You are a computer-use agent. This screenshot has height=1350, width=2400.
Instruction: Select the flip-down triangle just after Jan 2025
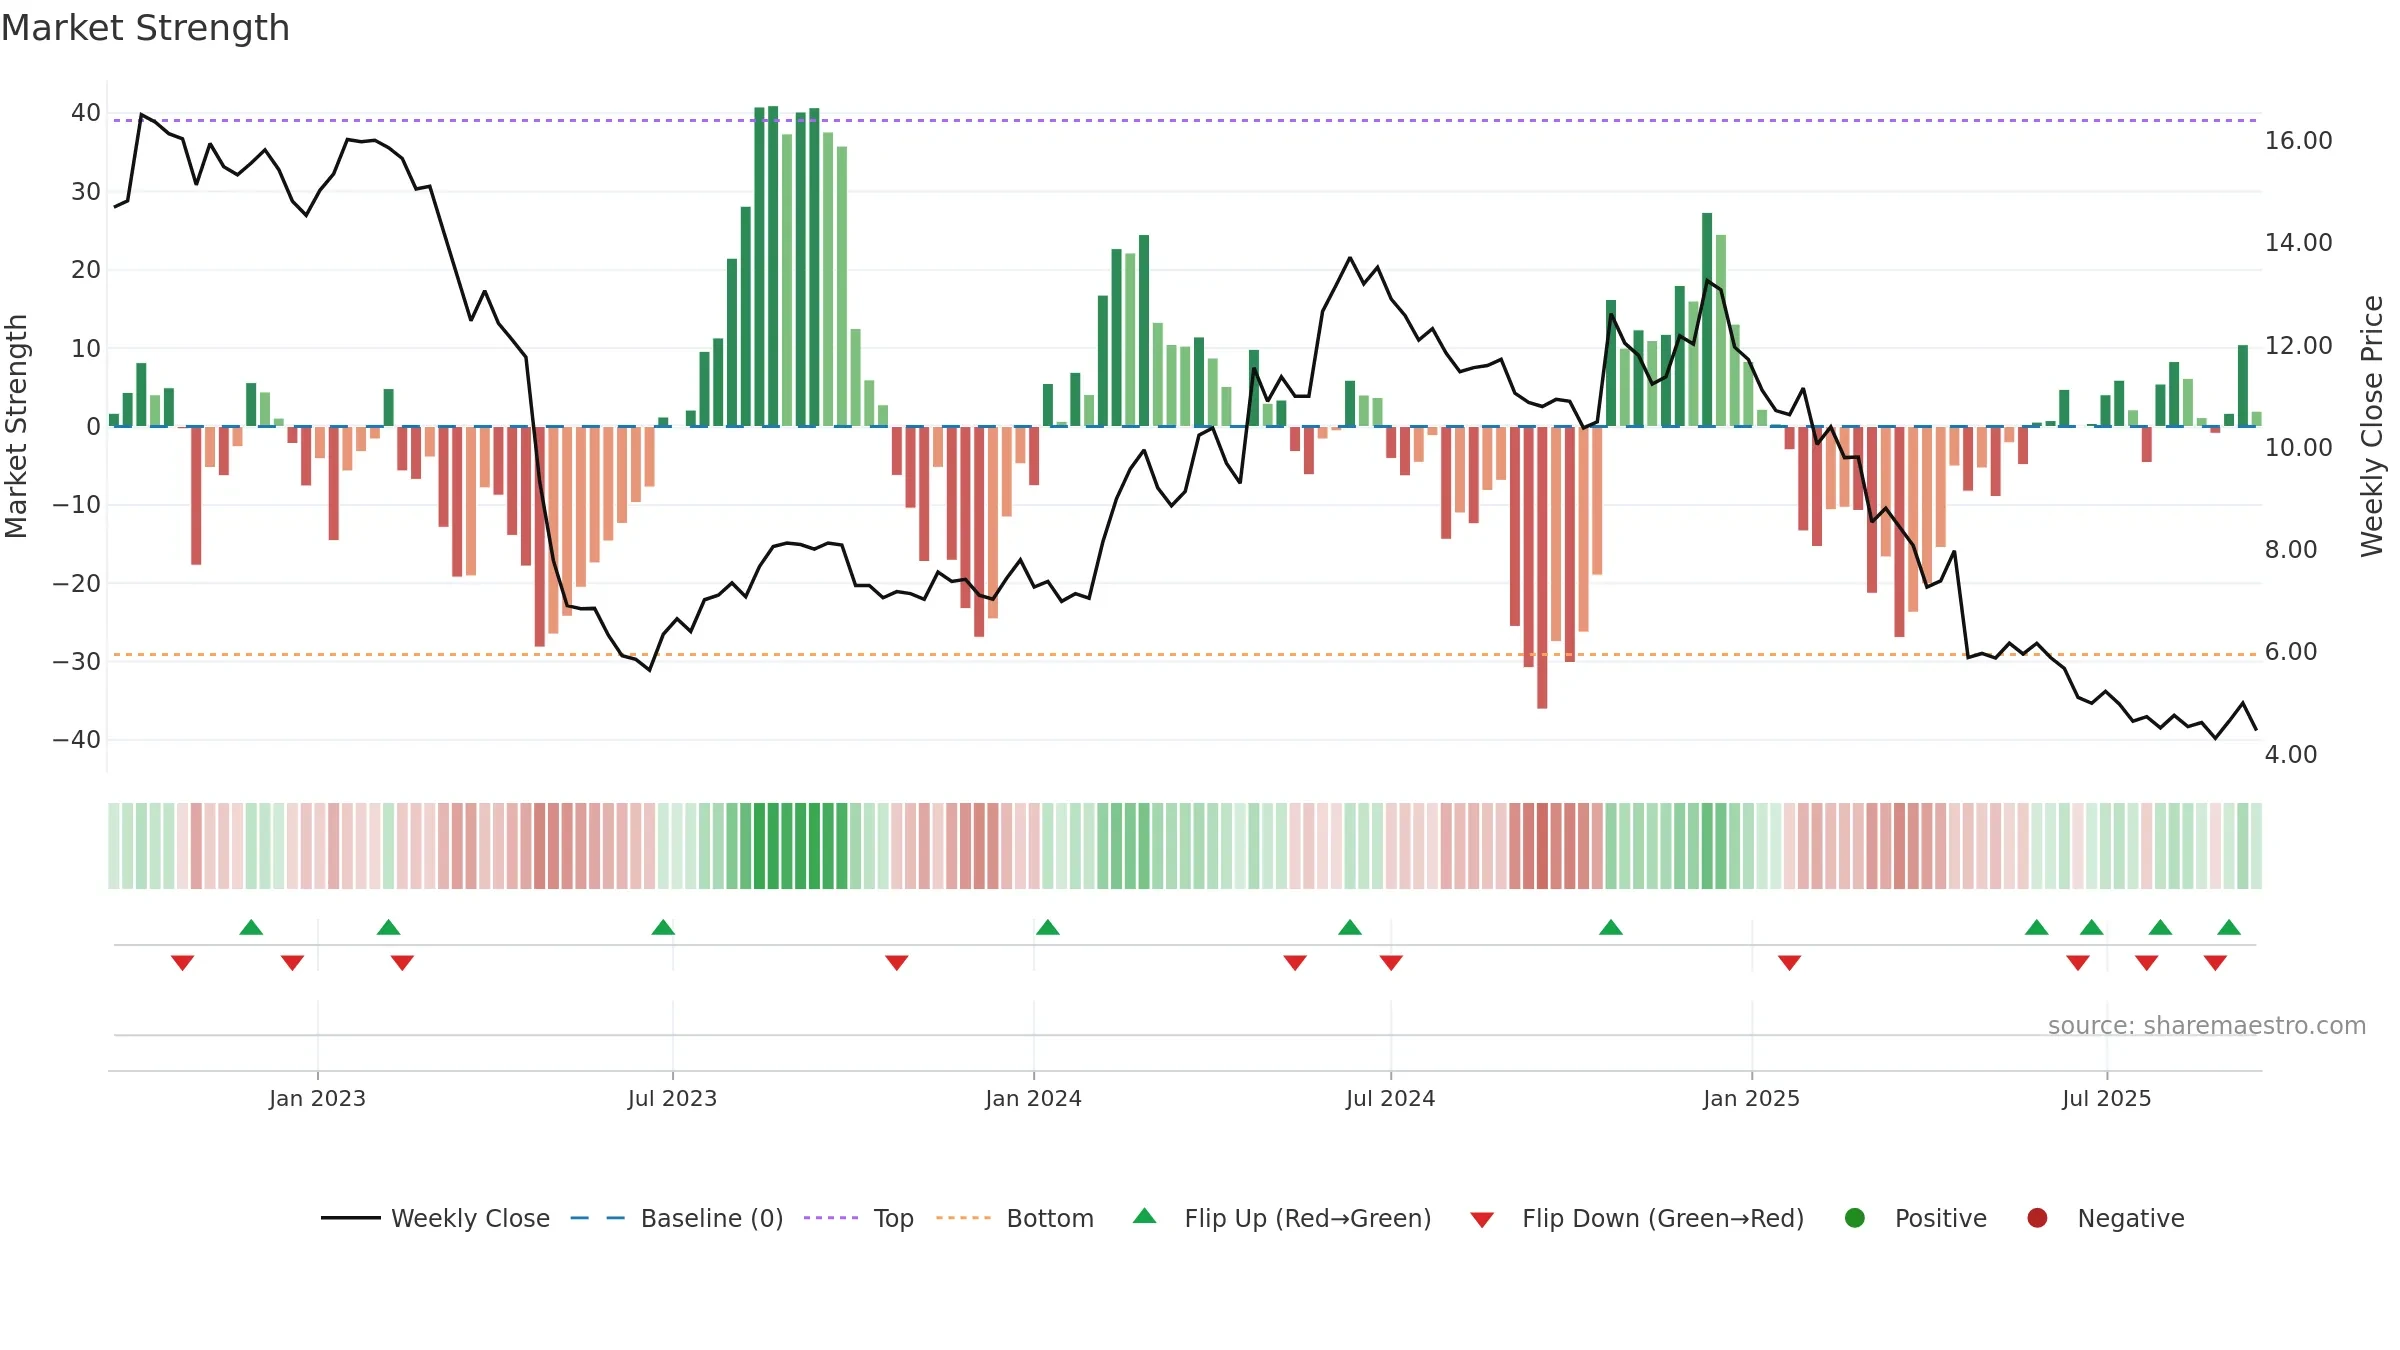click(1790, 963)
